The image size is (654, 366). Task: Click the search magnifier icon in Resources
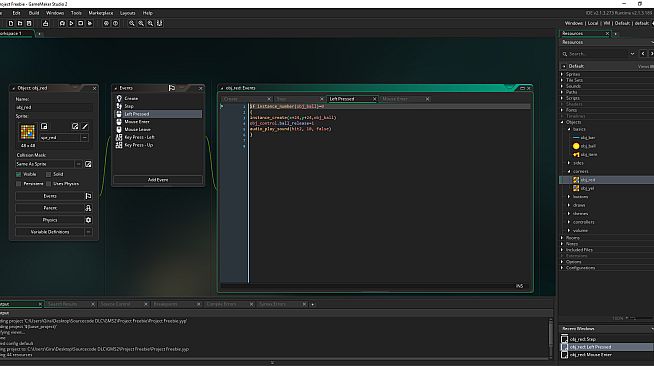[565, 54]
